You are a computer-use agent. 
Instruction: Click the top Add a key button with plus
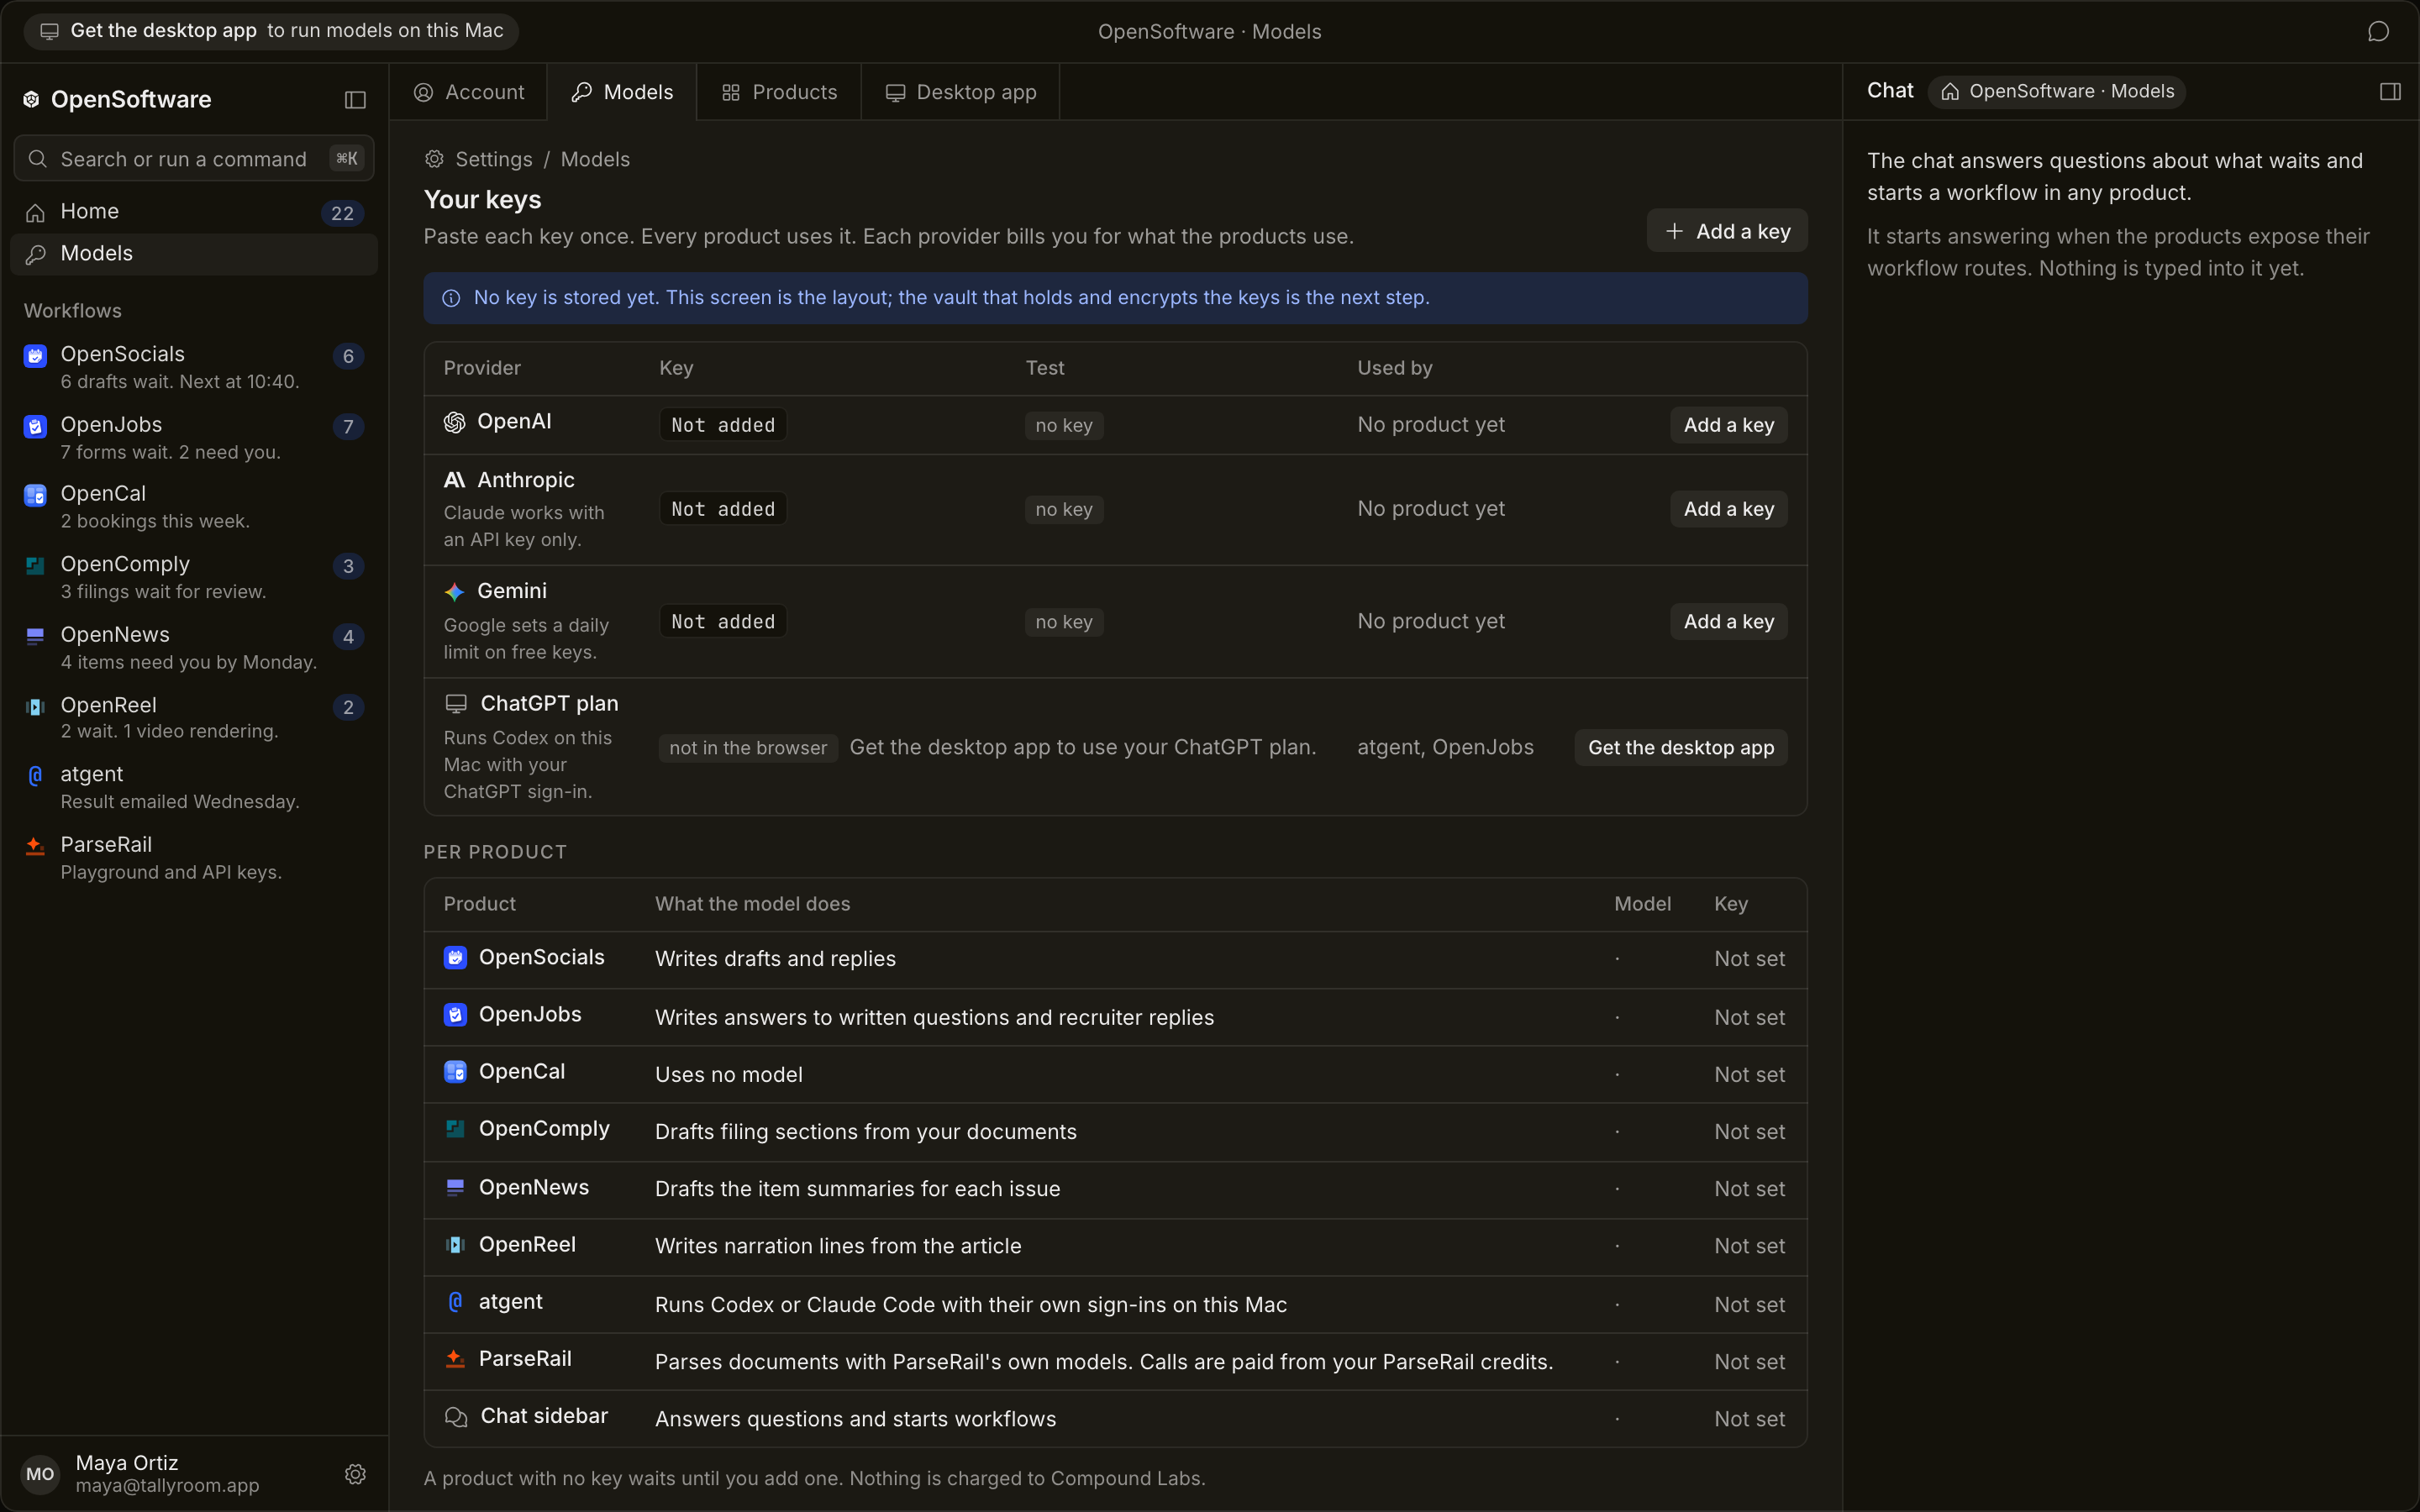1727,231
